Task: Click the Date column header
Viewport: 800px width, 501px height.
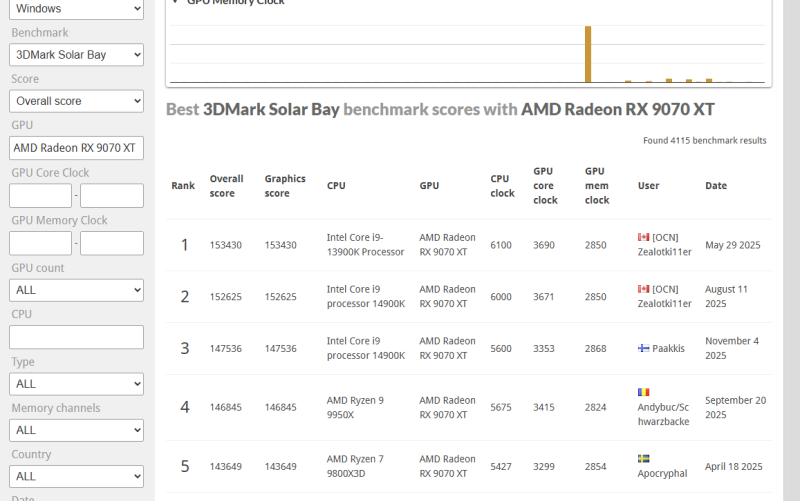Action: tap(716, 186)
